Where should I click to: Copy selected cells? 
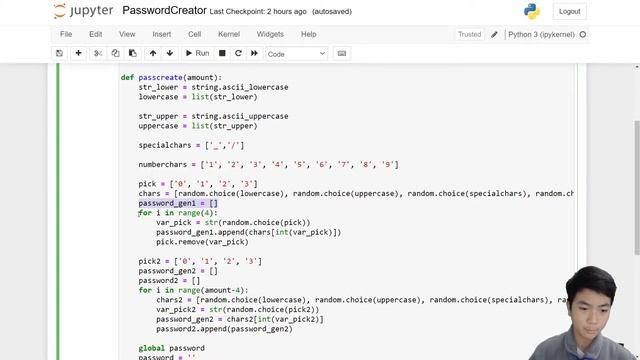coord(116,53)
